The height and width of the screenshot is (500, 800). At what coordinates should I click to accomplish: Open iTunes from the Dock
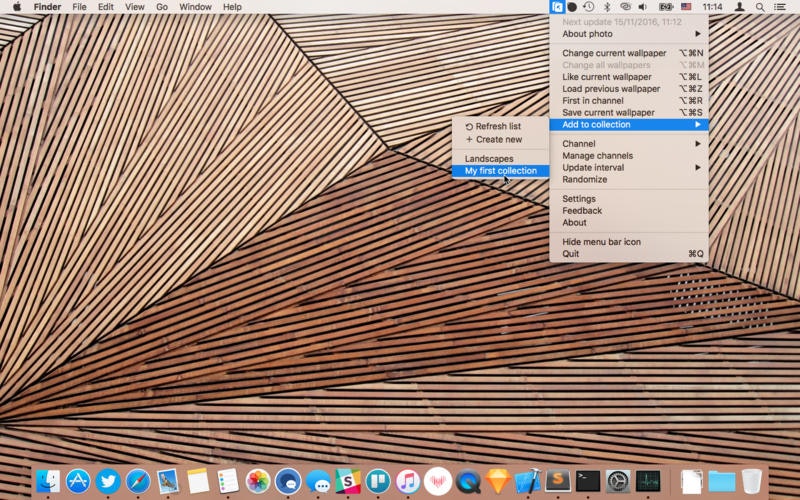point(408,481)
